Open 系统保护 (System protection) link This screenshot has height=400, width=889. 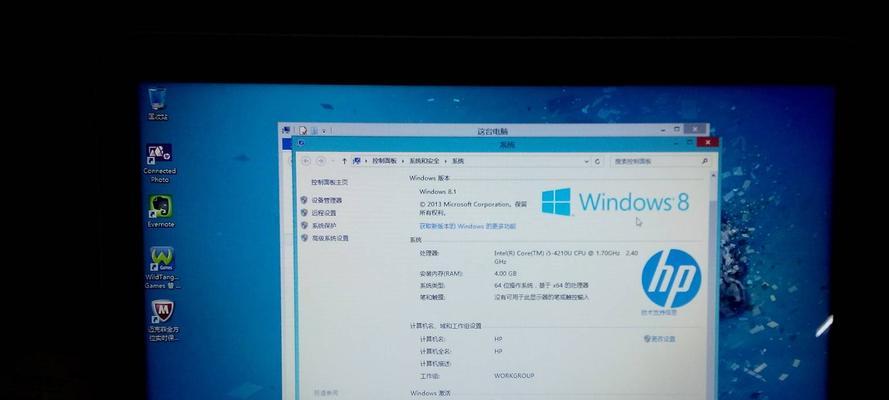[324, 225]
